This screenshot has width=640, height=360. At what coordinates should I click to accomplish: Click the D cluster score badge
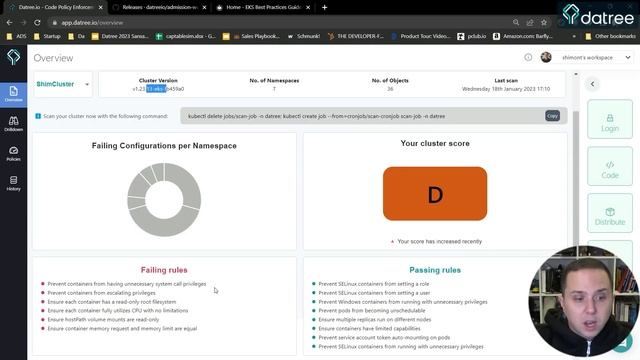(x=435, y=193)
